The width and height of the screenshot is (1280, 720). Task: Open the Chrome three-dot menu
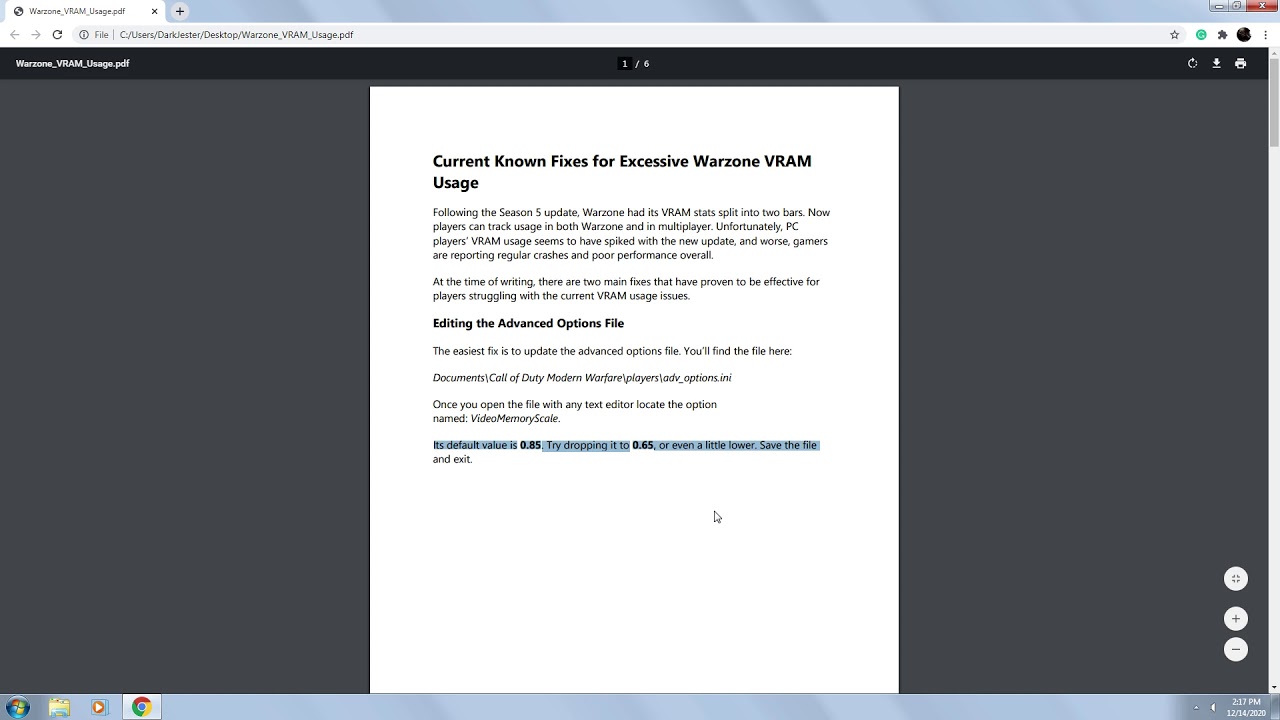(1265, 34)
